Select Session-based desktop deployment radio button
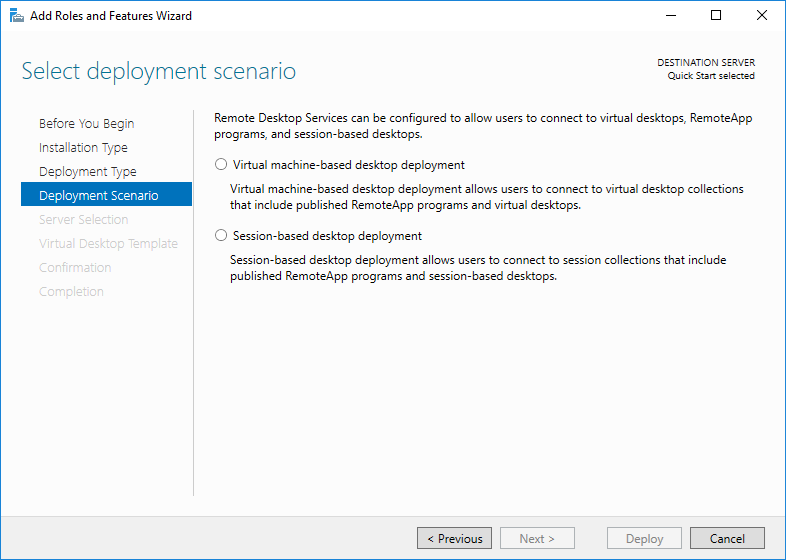Image resolution: width=786 pixels, height=560 pixels. click(x=221, y=236)
